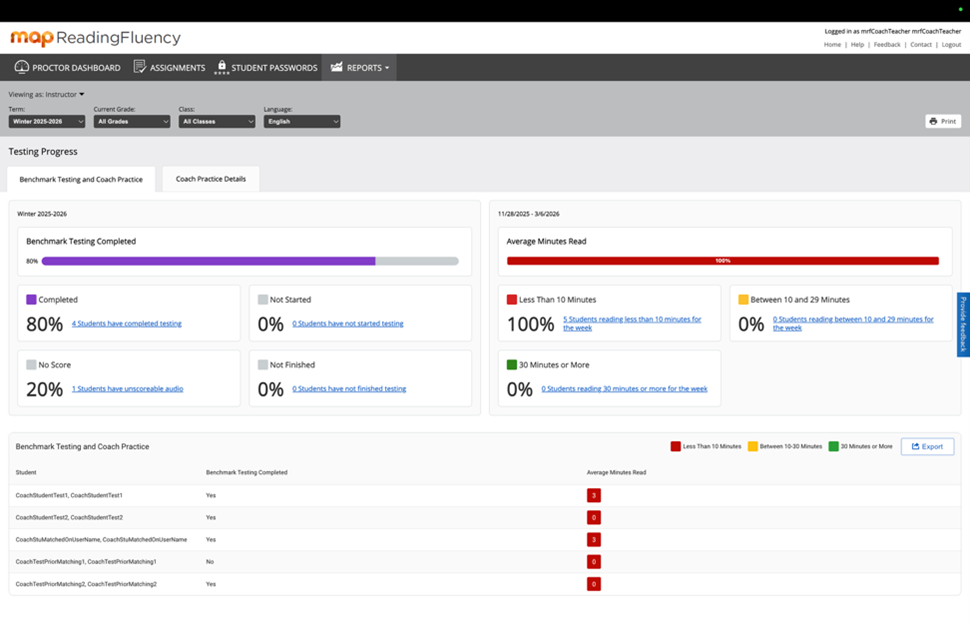Toggle the Viewing as Instructor selector
The width and height of the screenshot is (970, 628).
[47, 94]
